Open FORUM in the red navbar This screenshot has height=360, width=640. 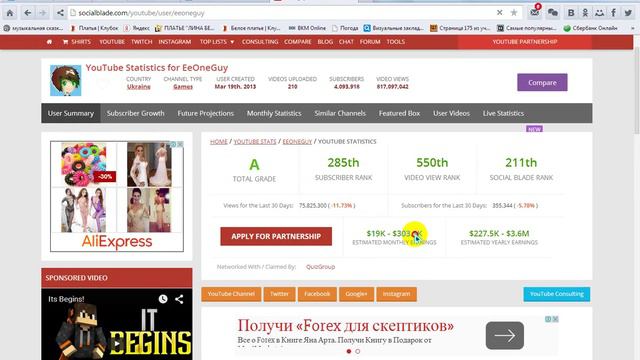point(370,42)
